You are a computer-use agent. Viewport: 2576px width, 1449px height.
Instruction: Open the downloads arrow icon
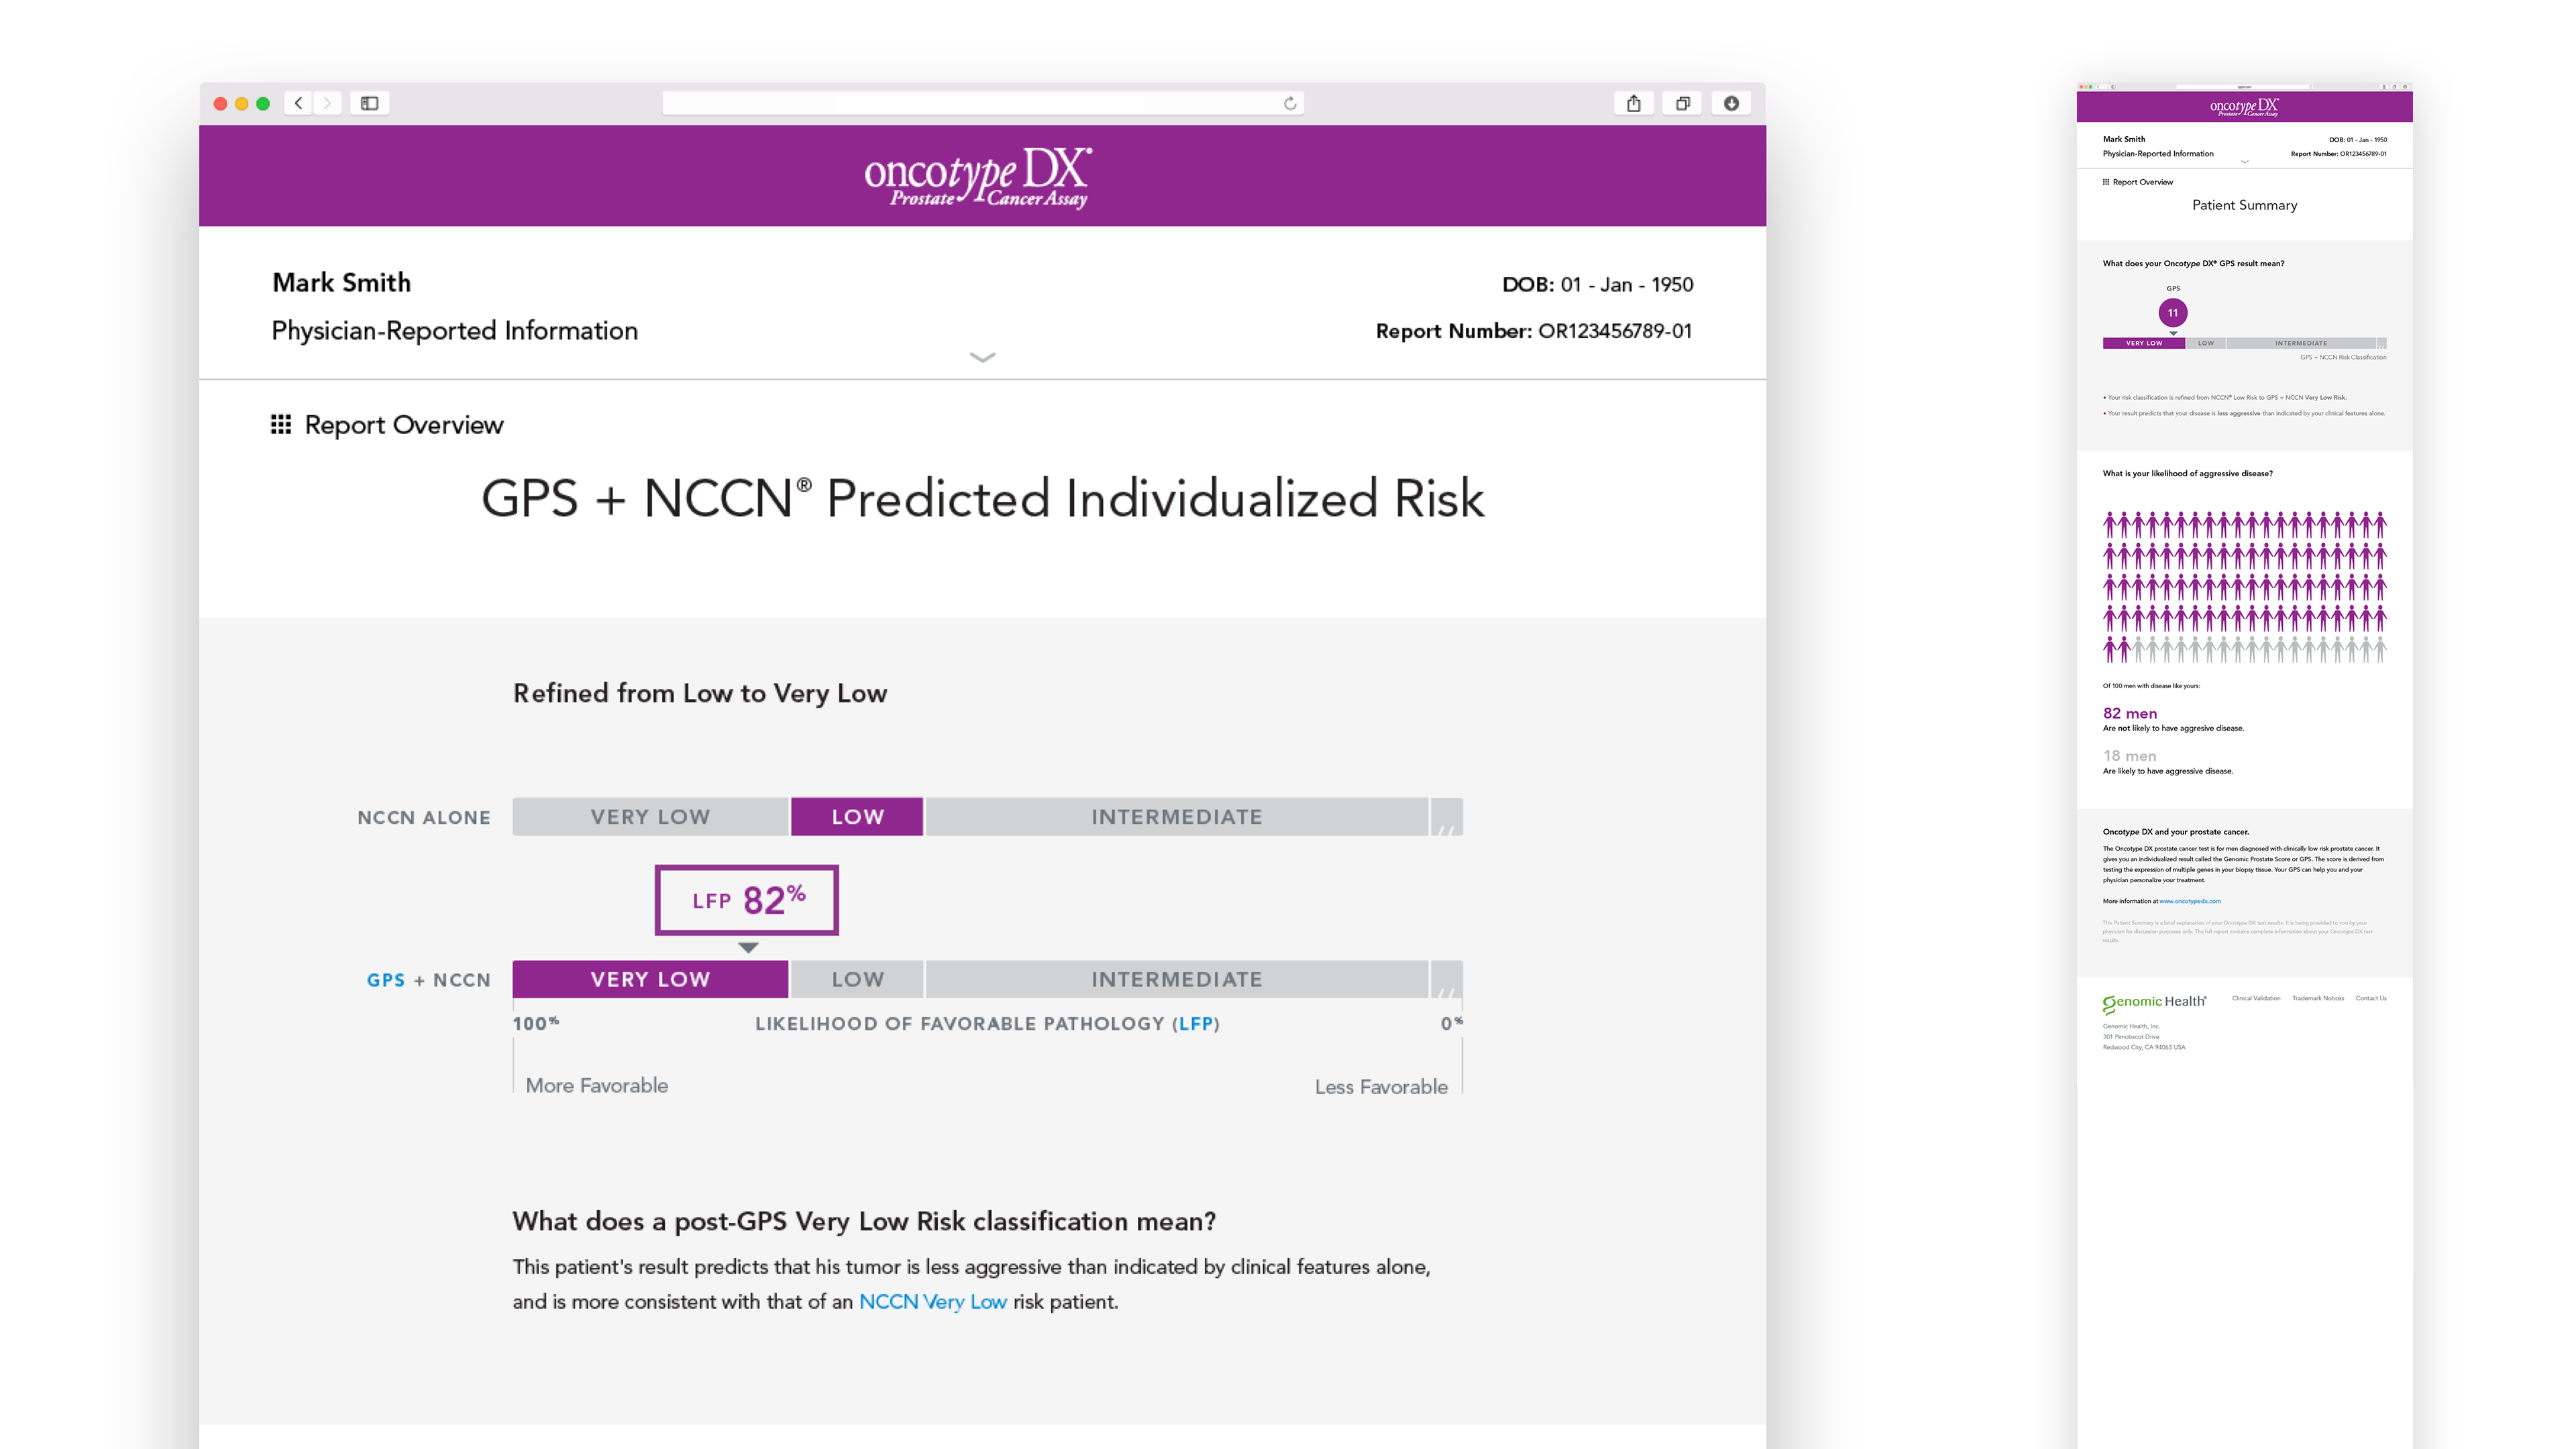click(1731, 103)
